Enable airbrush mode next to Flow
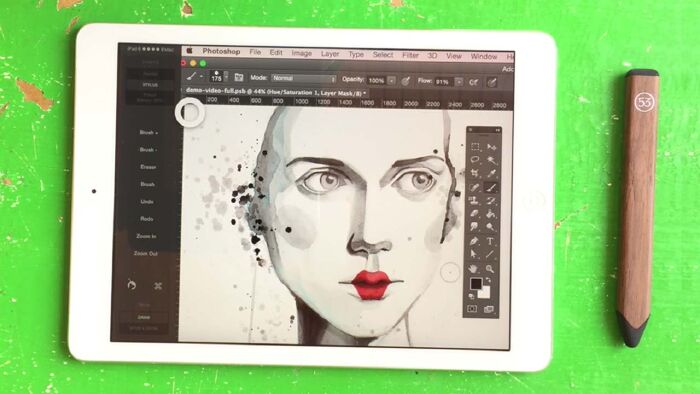Viewport: 700px width, 394px height. tap(474, 82)
